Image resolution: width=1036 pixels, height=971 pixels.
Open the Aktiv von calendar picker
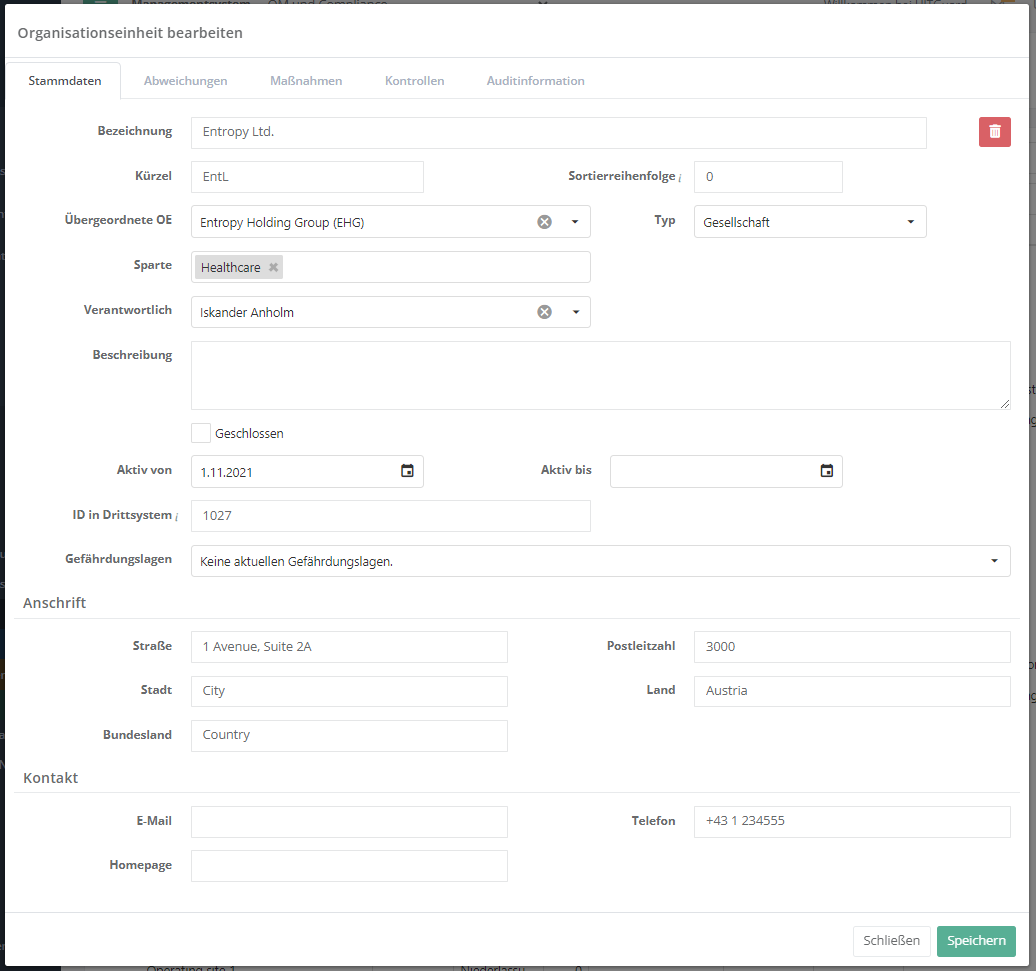(x=407, y=471)
